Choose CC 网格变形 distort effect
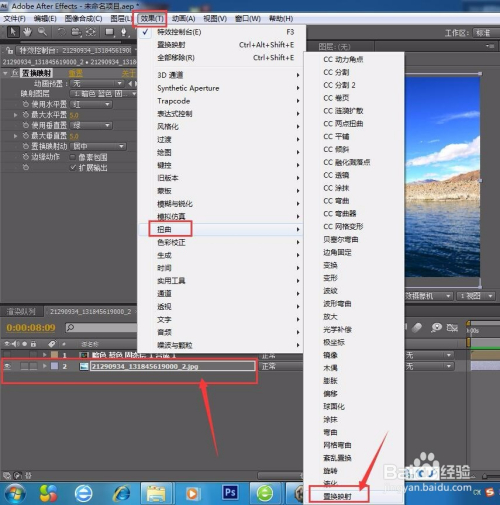500x505 pixels. coord(354,227)
